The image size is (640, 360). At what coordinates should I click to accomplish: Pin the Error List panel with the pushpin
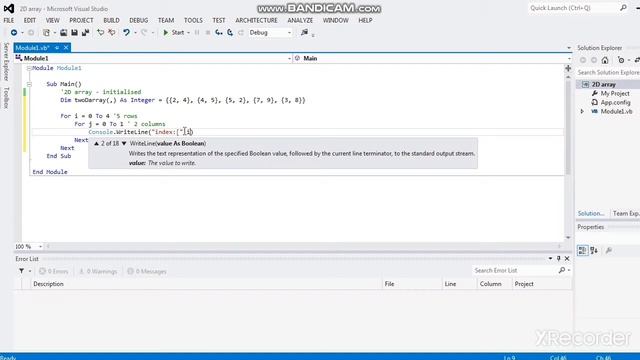(559, 258)
